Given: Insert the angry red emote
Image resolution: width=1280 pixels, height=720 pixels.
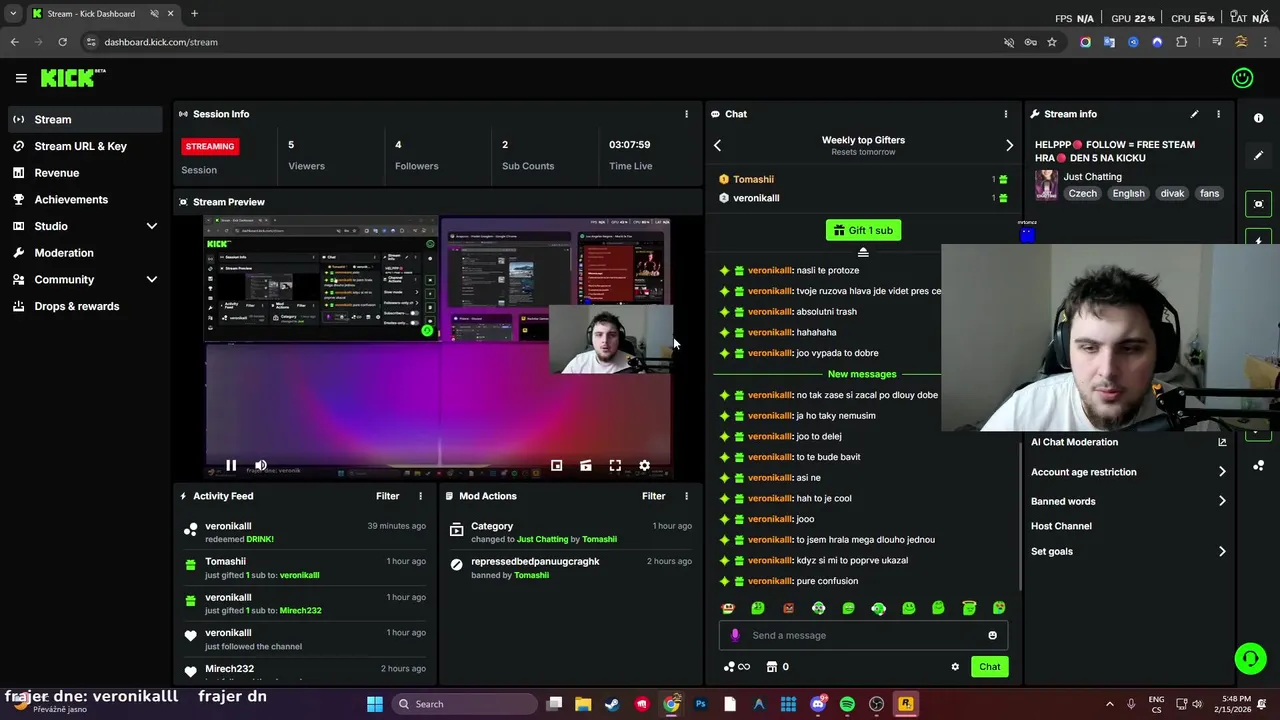Looking at the screenshot, I should point(788,608).
